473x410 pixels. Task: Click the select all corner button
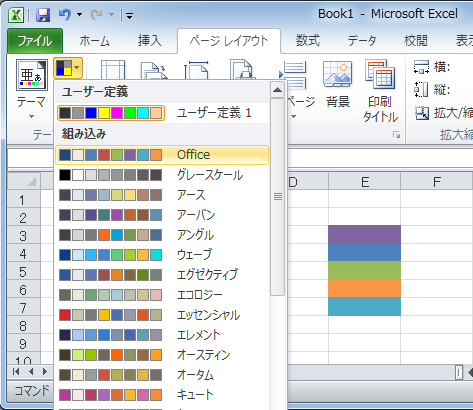point(23,182)
